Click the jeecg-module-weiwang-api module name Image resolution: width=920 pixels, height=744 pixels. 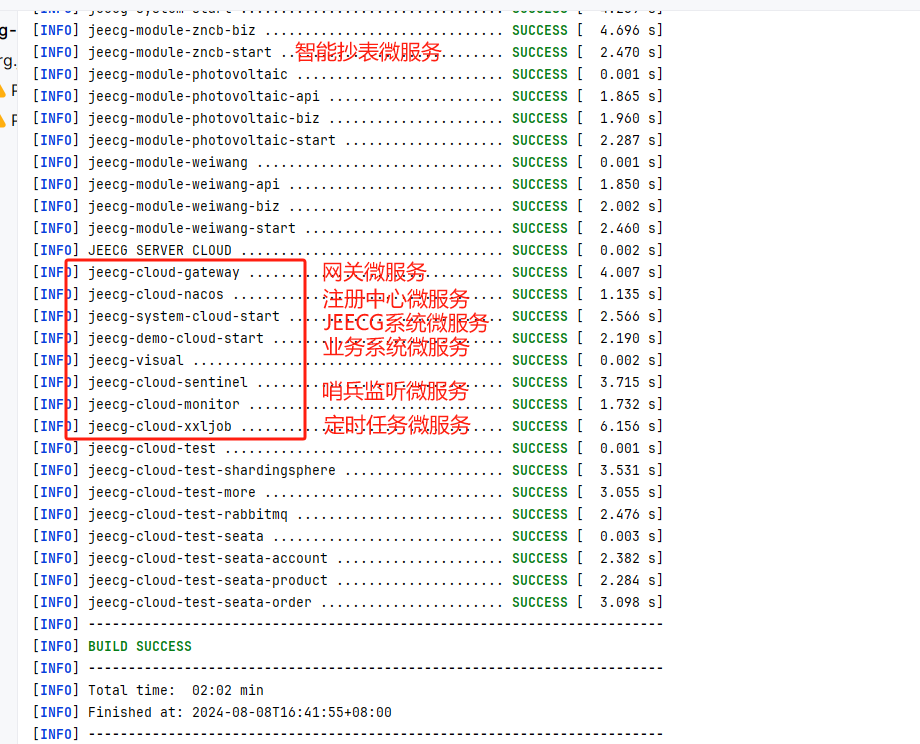[184, 184]
